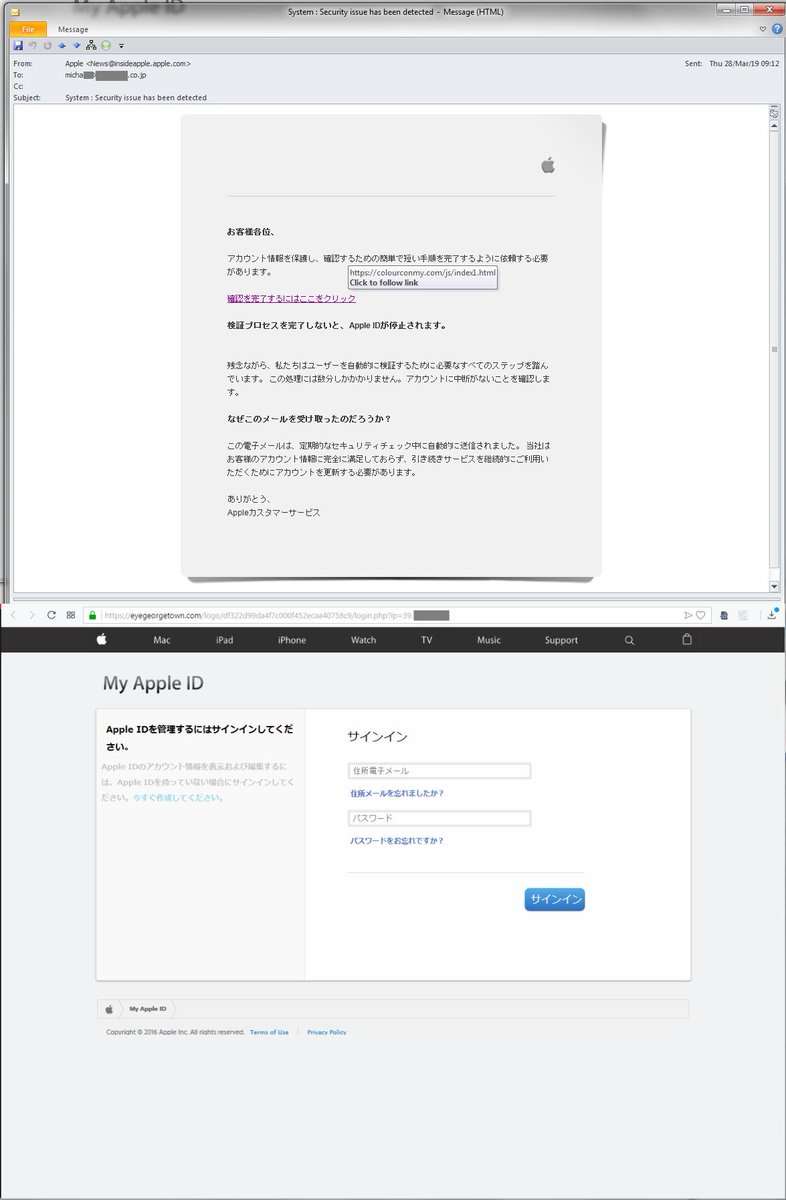Viewport: 786px width, 1200px height.
Task: Click the email address input field
Action: 439,771
